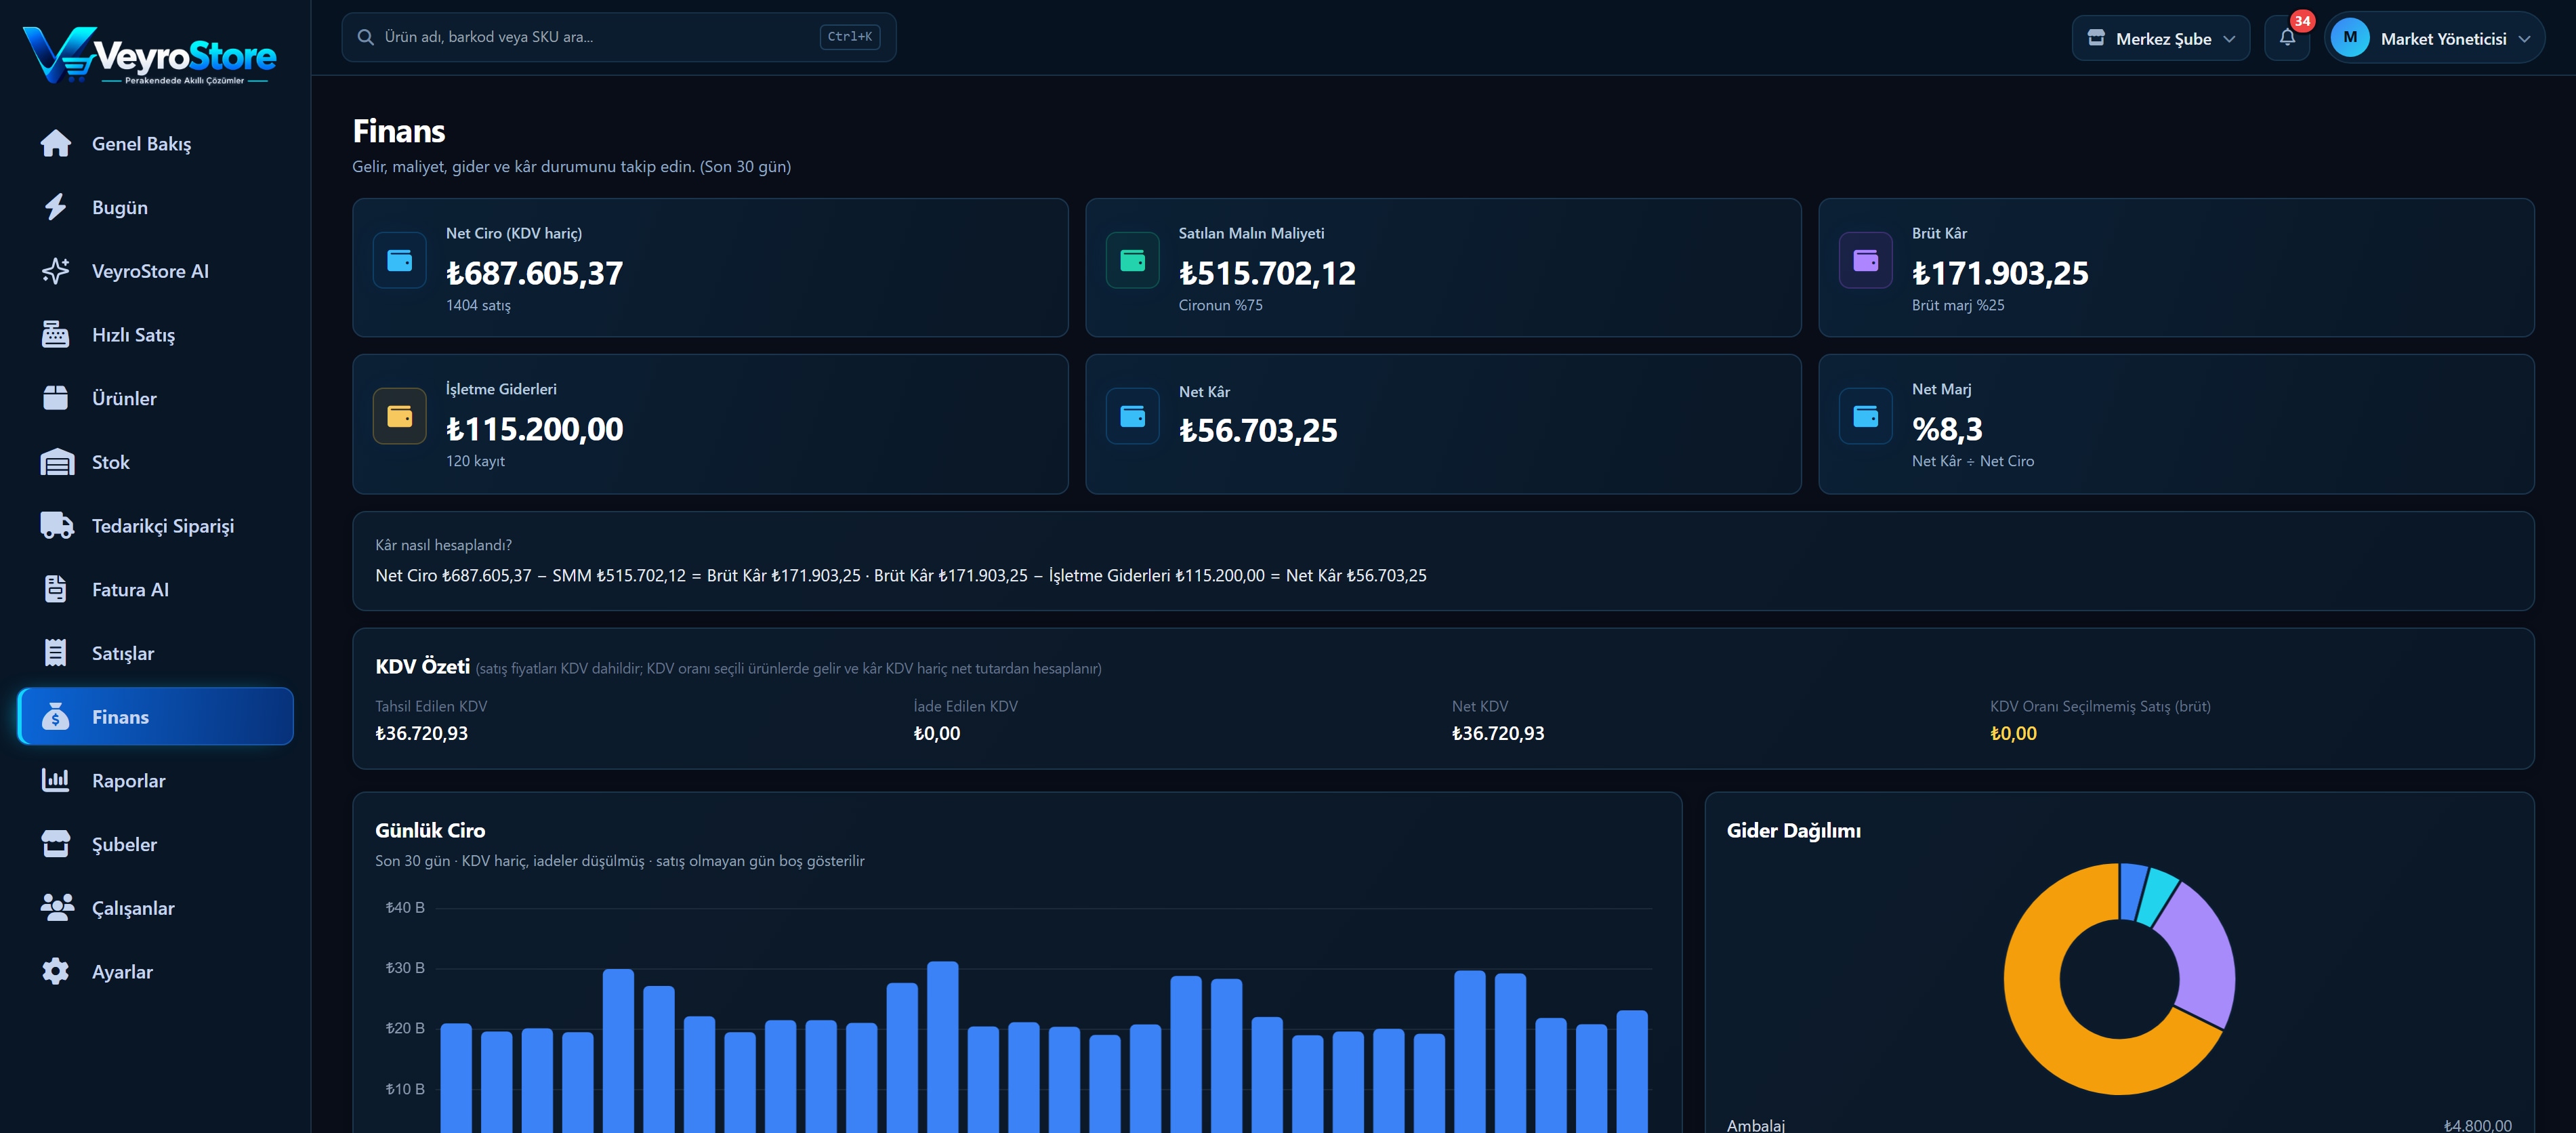Open the Genel Bakış menu item
2576x1133 pixels.
(156, 143)
